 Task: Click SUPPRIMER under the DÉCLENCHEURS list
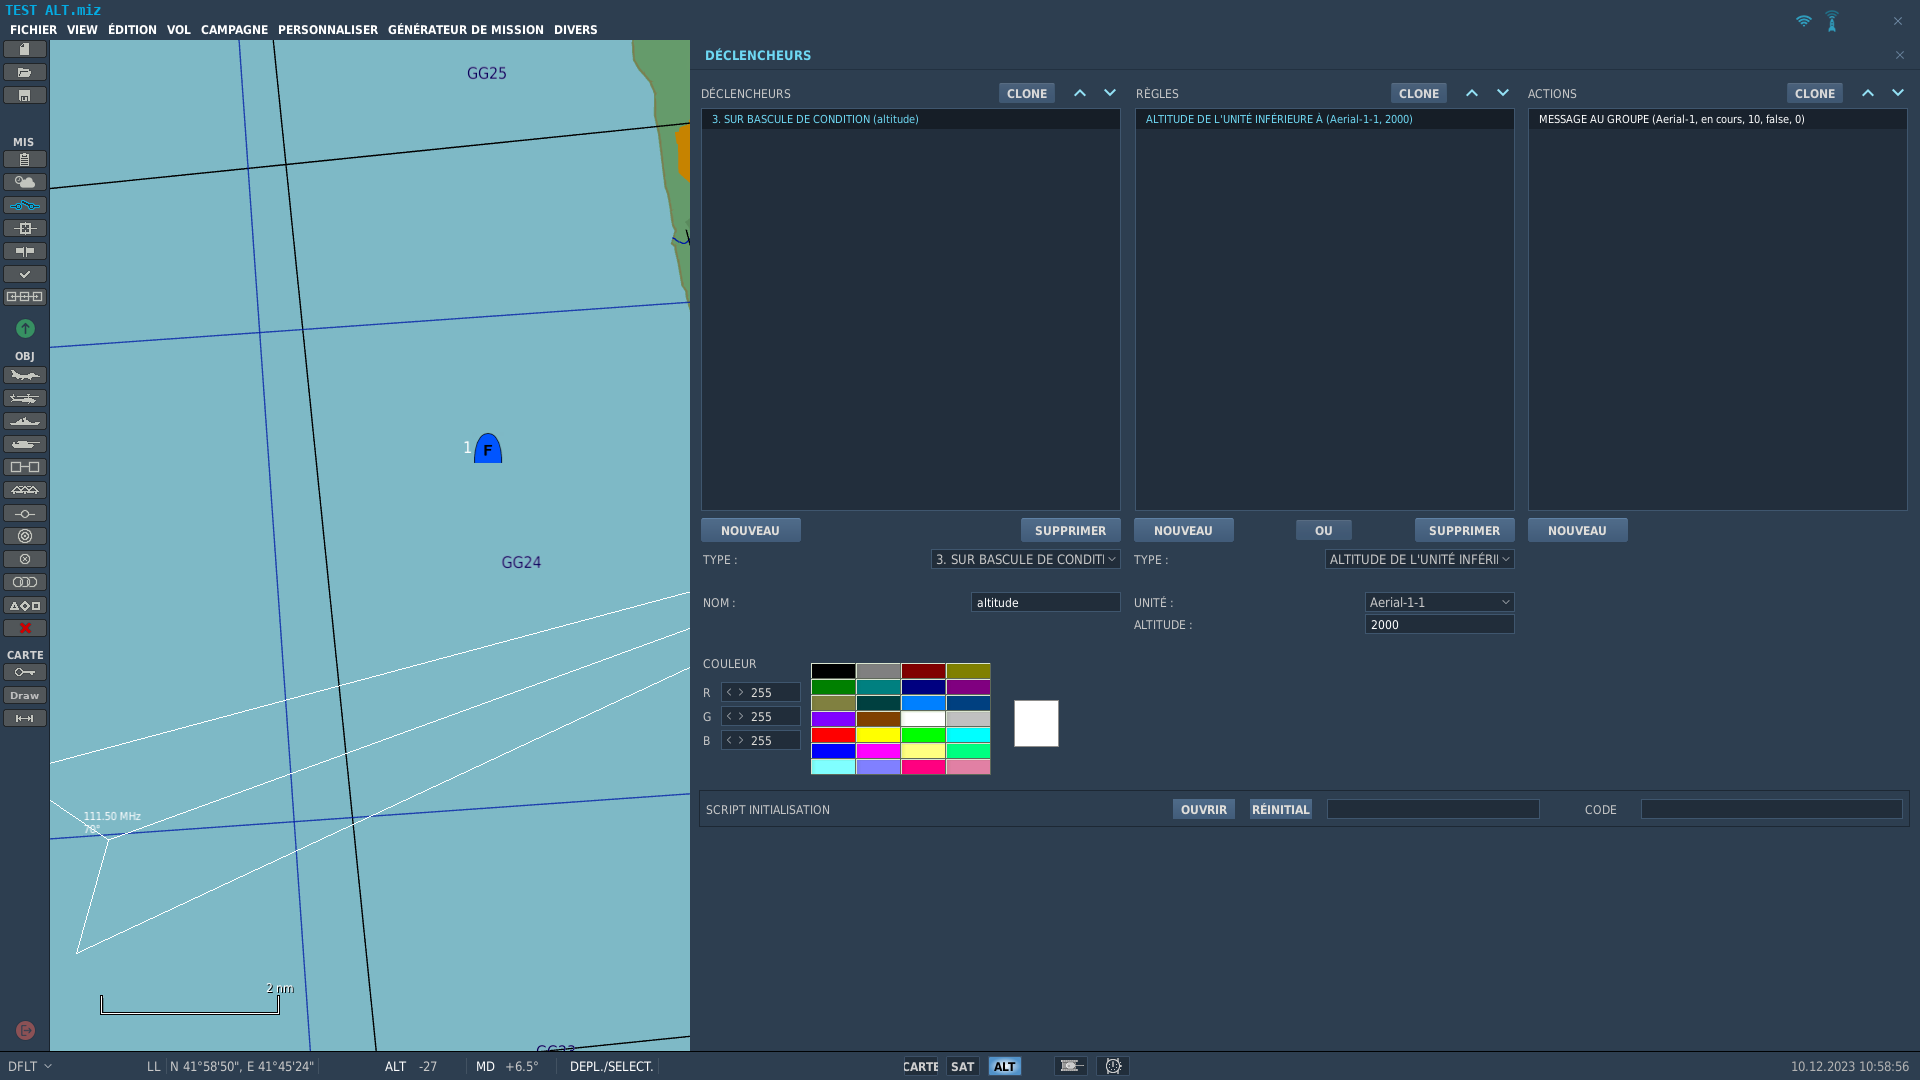pyautogui.click(x=1070, y=530)
